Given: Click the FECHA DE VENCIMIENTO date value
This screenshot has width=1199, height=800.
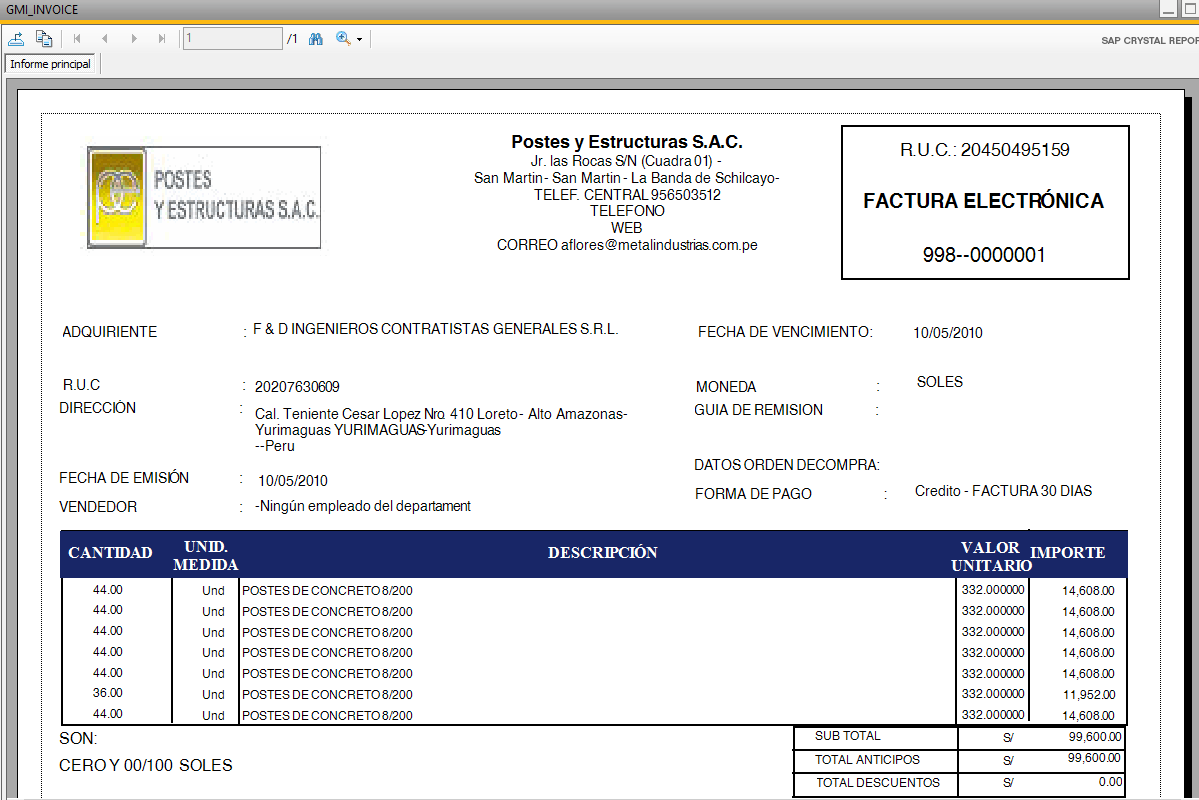Looking at the screenshot, I should tap(948, 333).
